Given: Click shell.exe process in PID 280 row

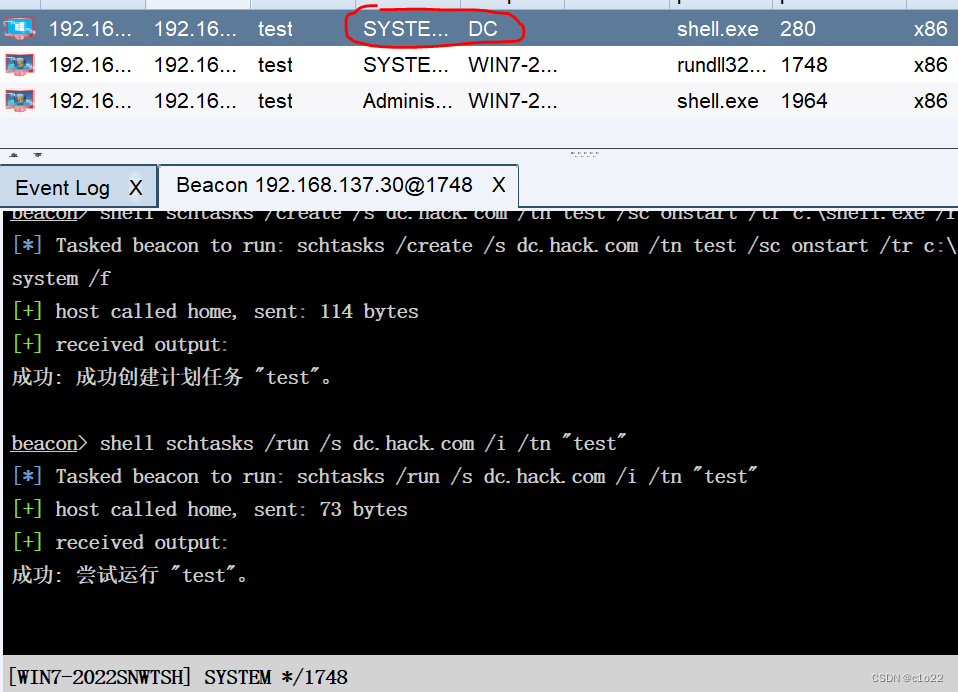Looking at the screenshot, I should pos(717,29).
